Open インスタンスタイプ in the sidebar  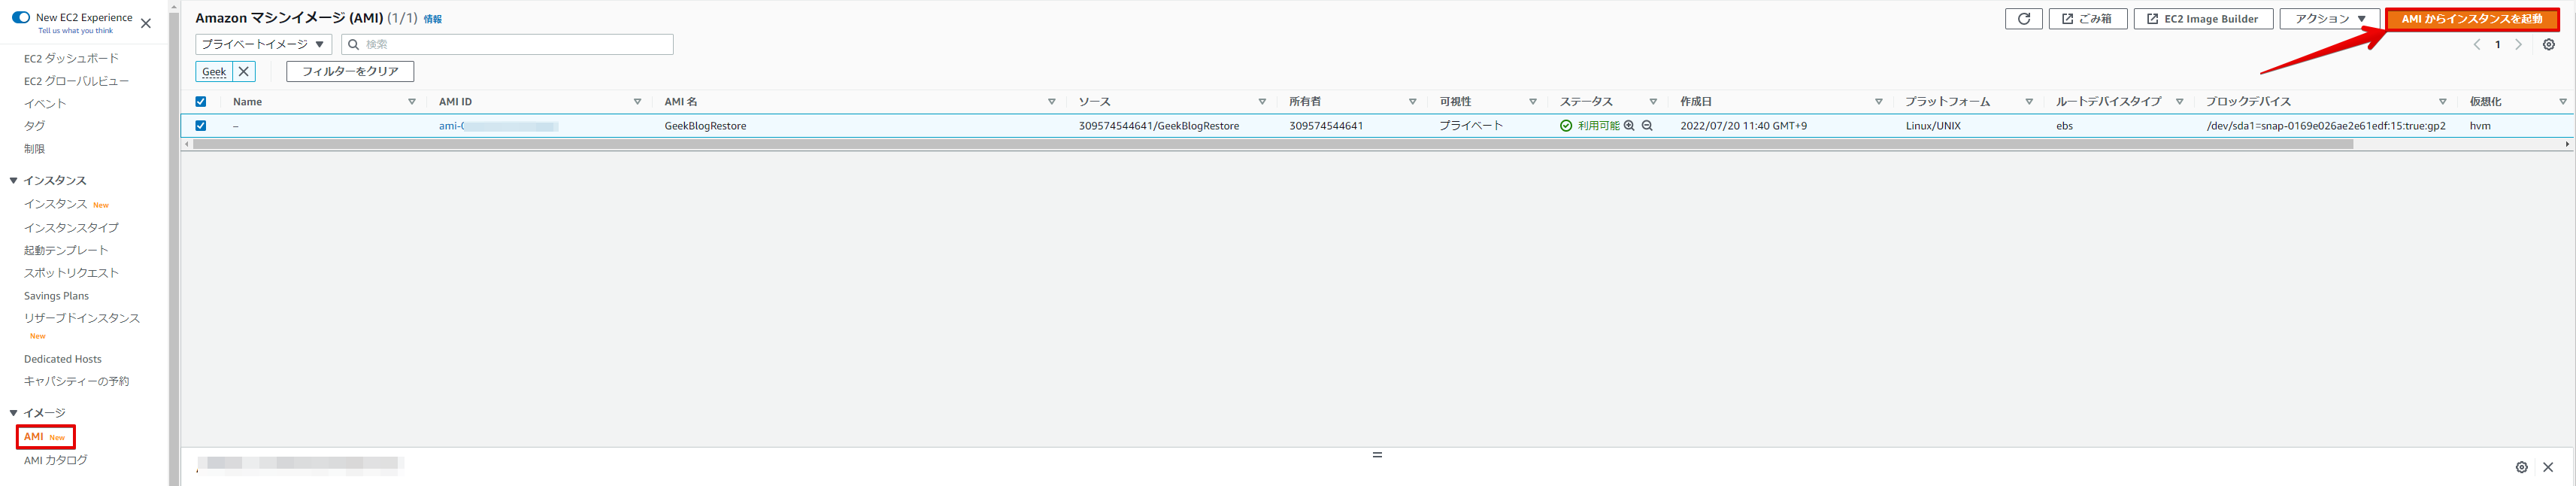[x=71, y=228]
